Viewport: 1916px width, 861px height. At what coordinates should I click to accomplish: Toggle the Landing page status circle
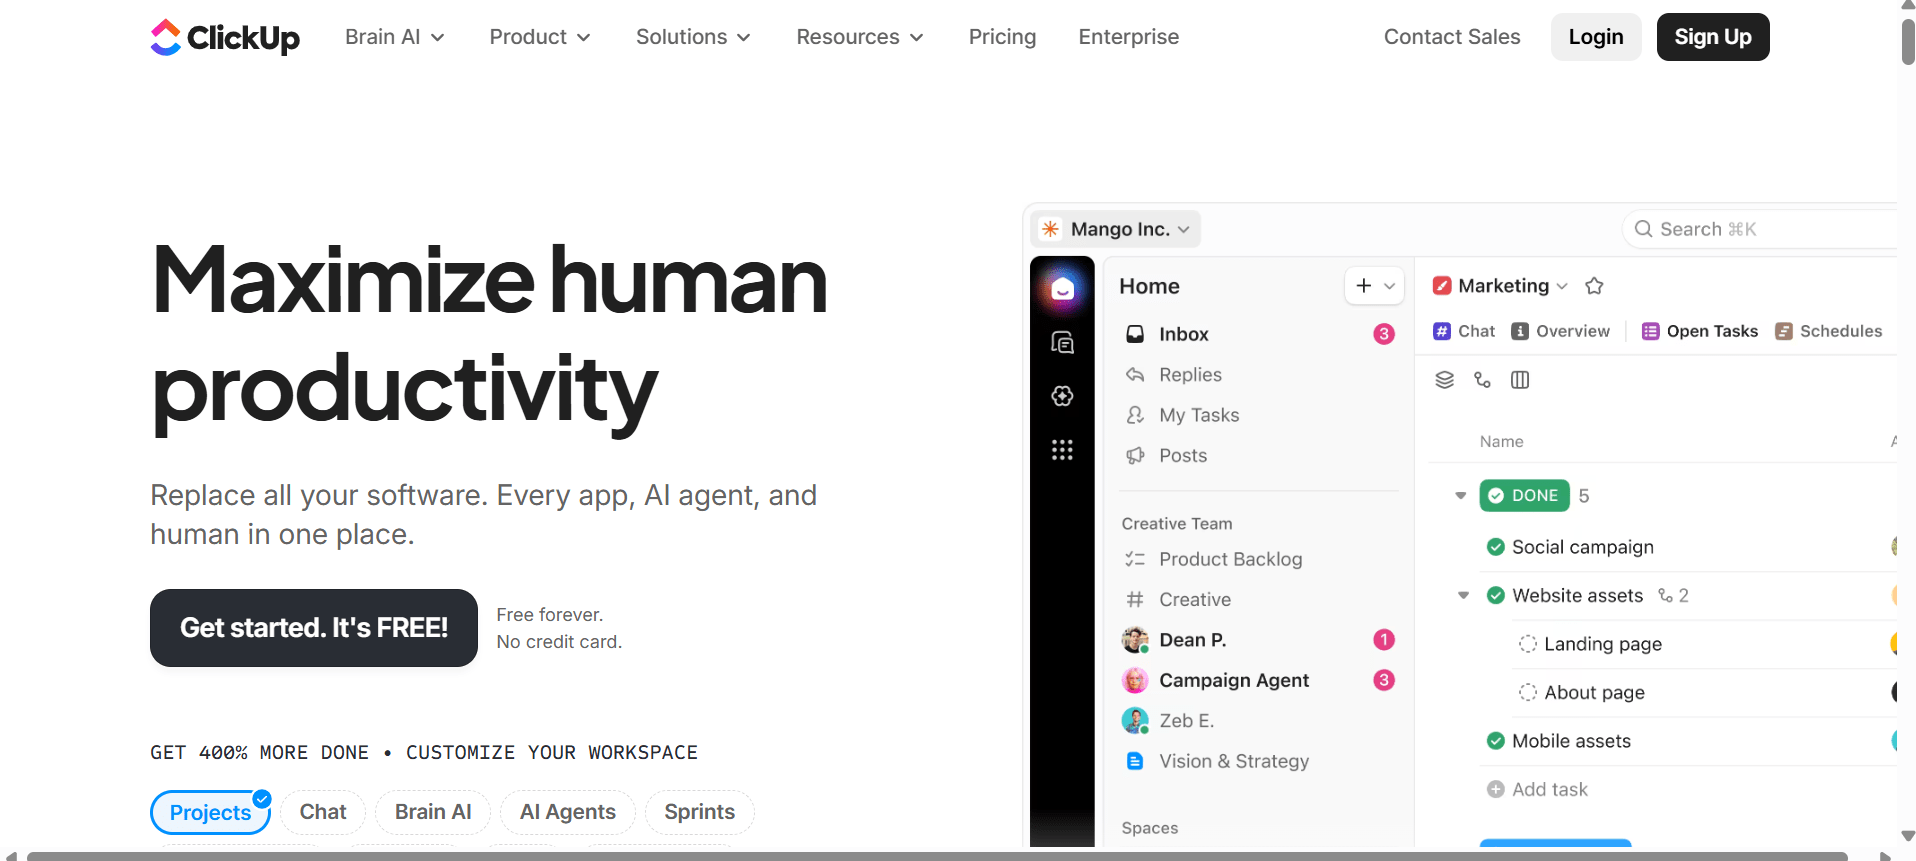(1527, 644)
